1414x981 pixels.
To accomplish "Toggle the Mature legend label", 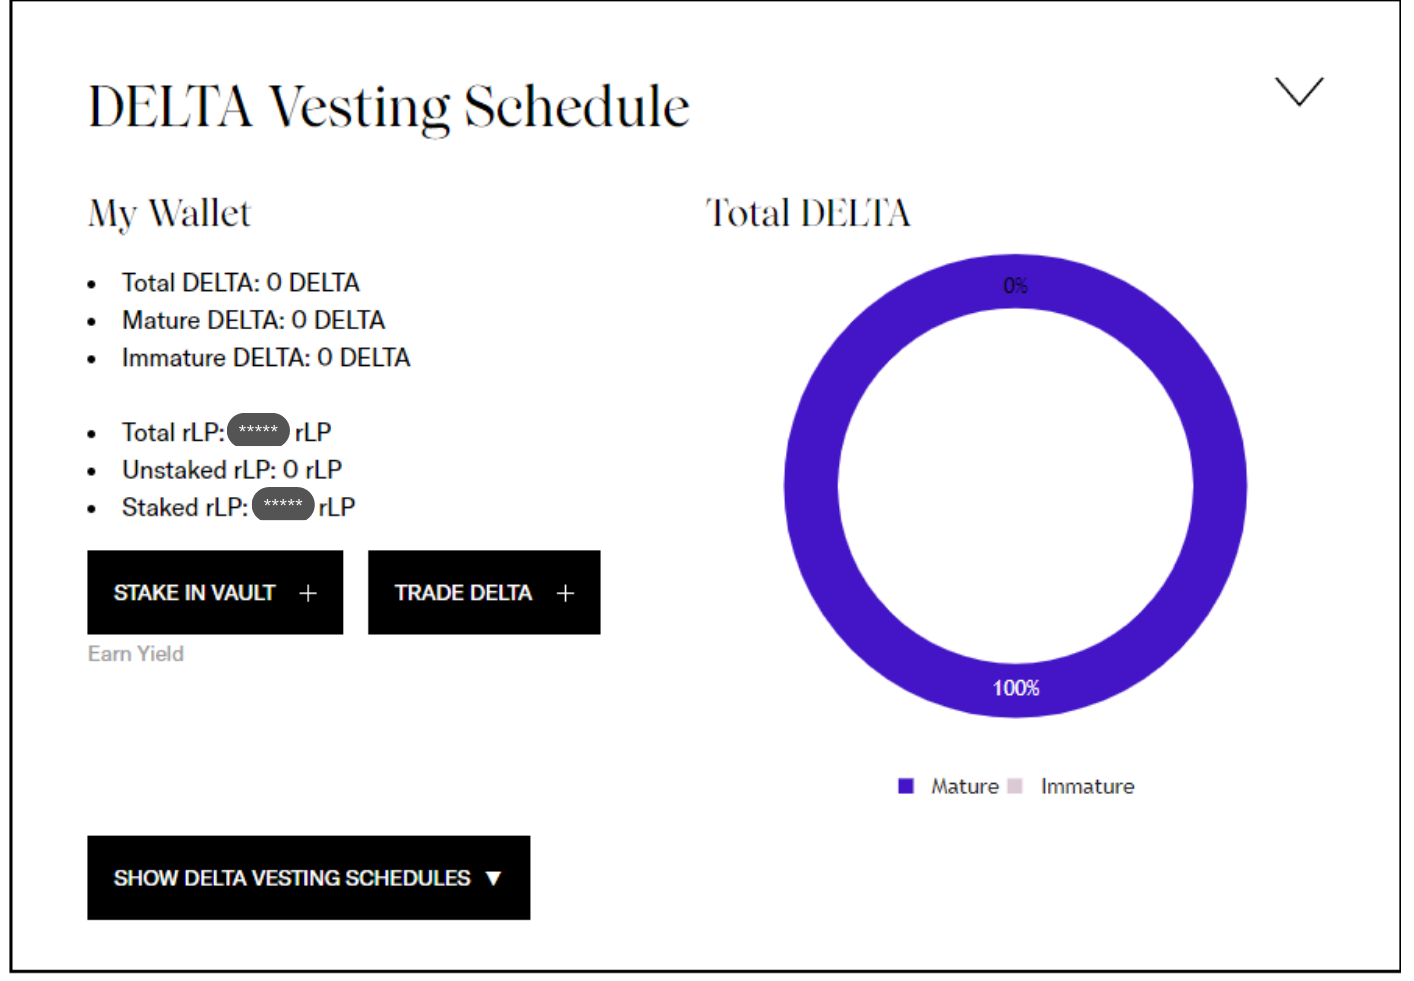I will (965, 786).
